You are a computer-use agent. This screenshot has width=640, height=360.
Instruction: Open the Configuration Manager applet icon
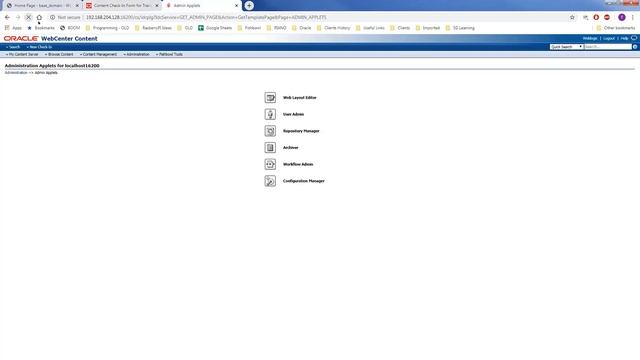270,181
